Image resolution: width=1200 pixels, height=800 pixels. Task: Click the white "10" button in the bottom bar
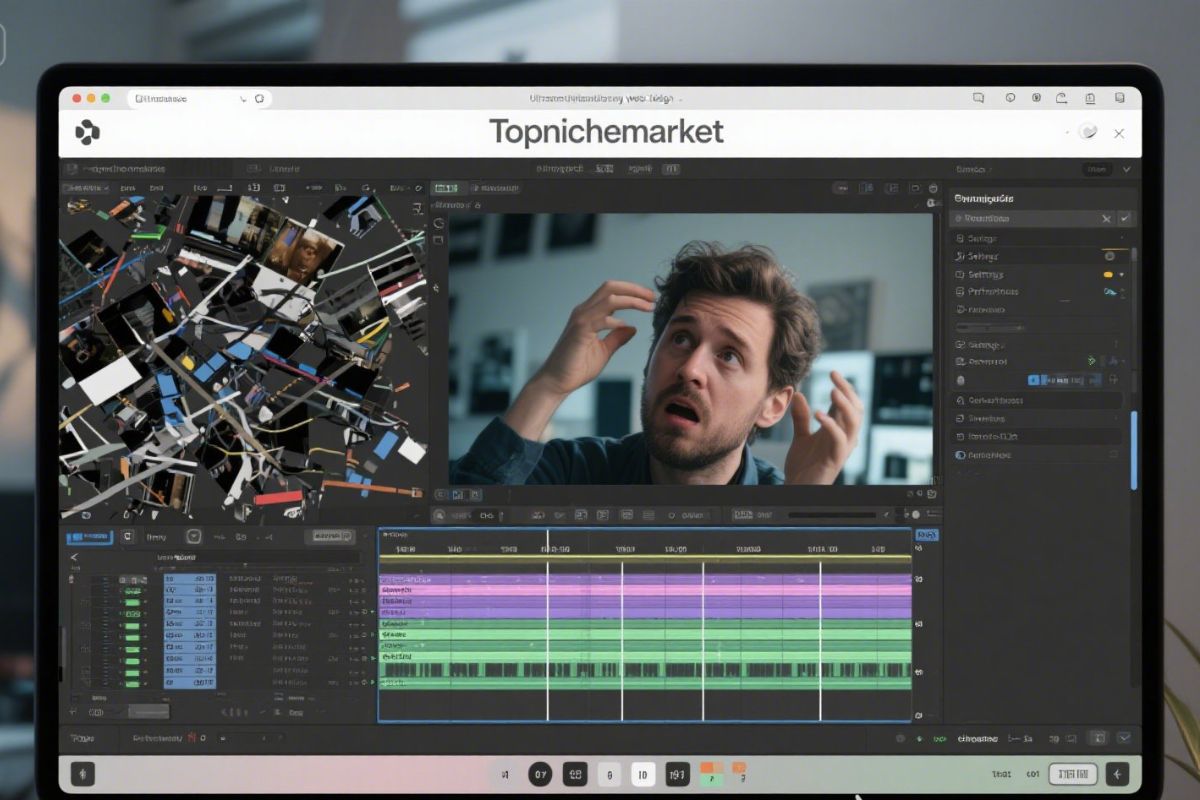point(643,774)
